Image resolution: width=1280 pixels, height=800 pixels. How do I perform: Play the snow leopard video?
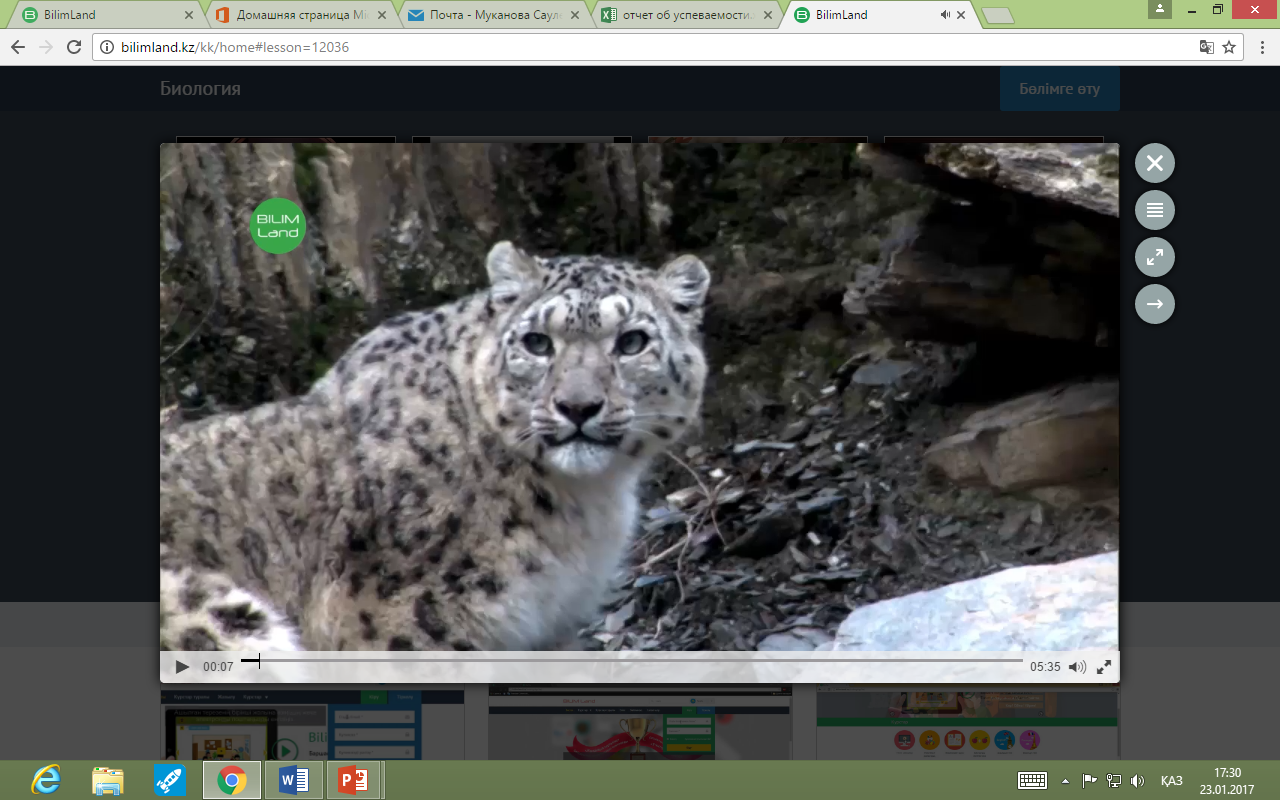coord(182,667)
